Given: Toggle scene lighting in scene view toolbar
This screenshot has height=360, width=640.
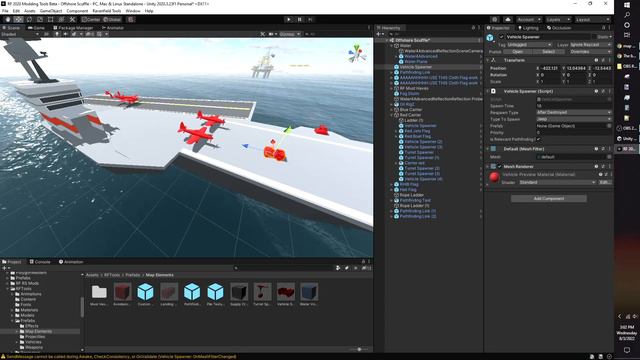Looking at the screenshot, I should (56, 34).
